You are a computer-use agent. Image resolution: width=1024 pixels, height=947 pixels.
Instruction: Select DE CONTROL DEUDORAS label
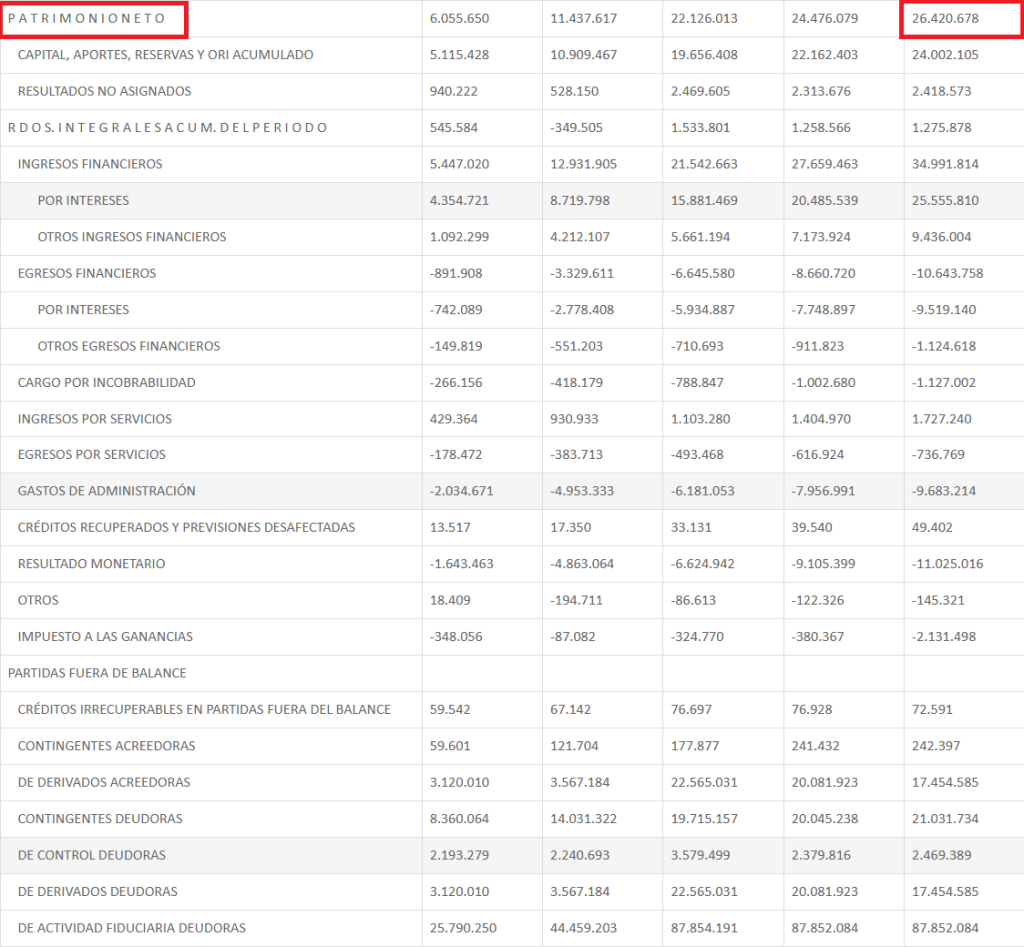pos(91,855)
